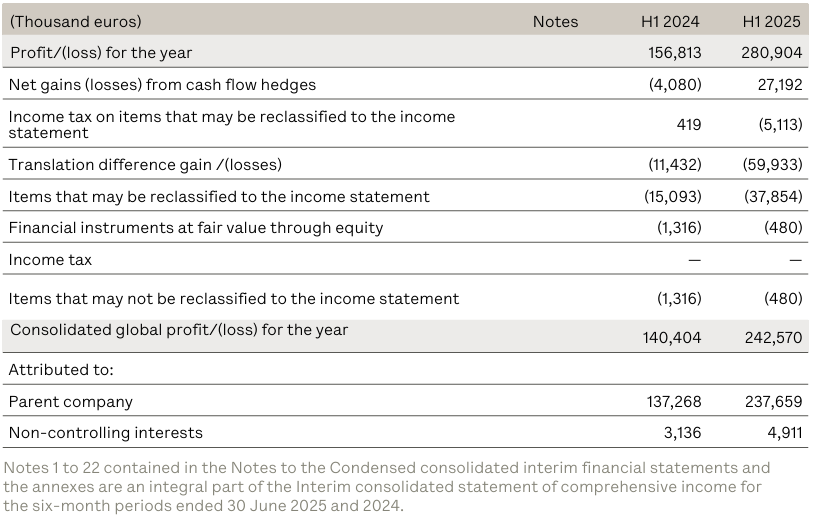
Task: Click the 242,570 consolidated global profit value
Action: tap(772, 338)
